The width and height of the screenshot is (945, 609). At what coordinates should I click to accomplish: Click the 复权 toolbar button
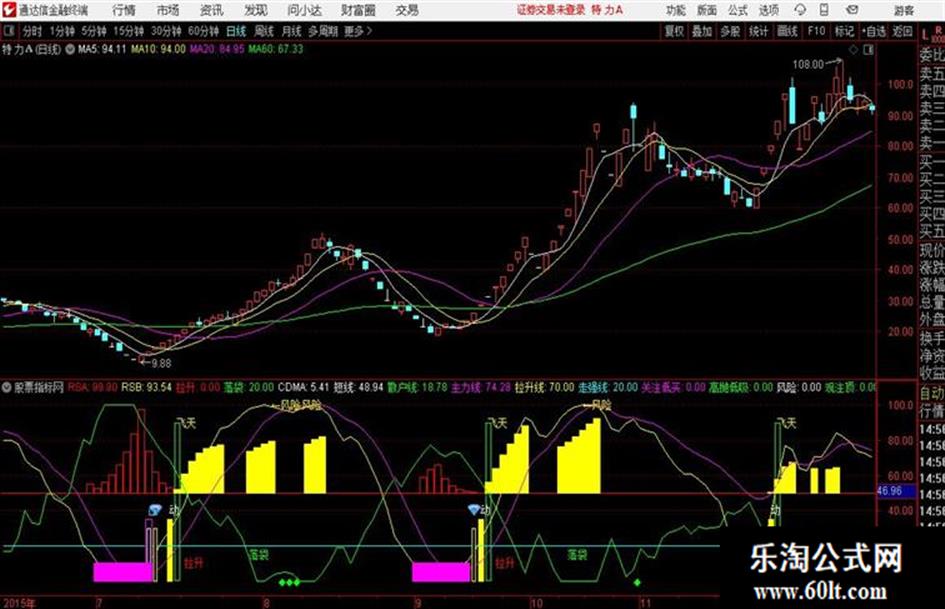coord(674,31)
